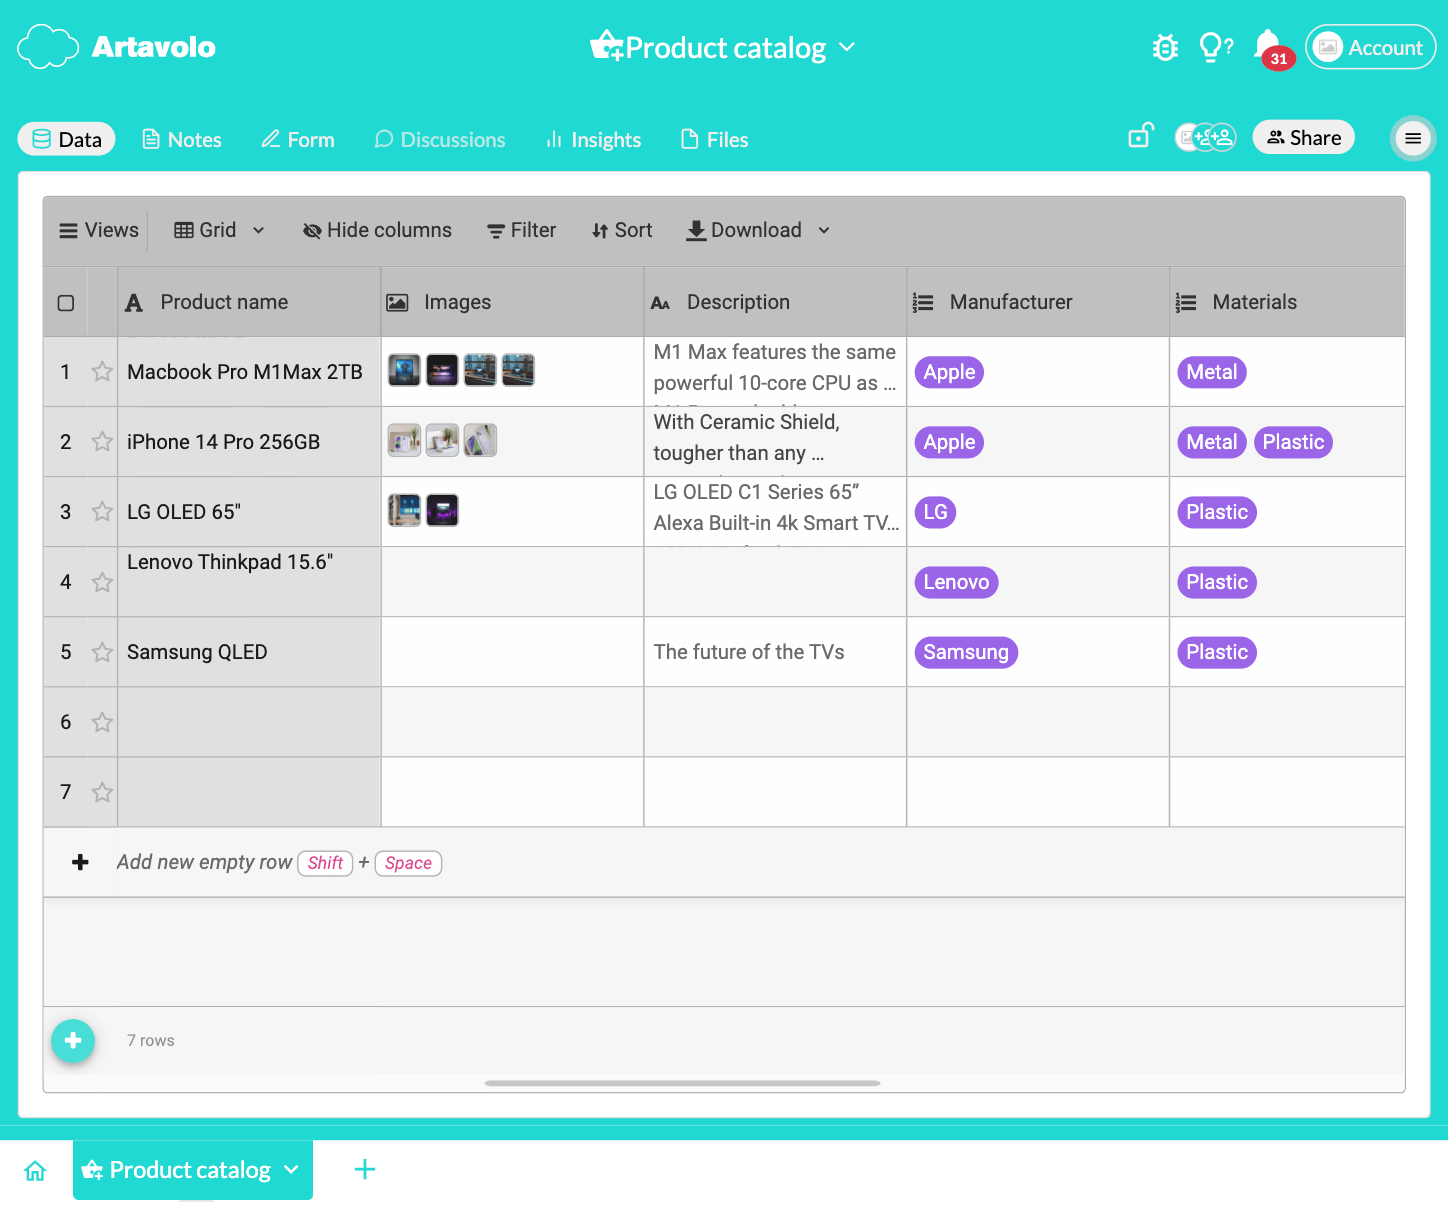
Task: Open the Discussions tab
Action: click(x=440, y=139)
